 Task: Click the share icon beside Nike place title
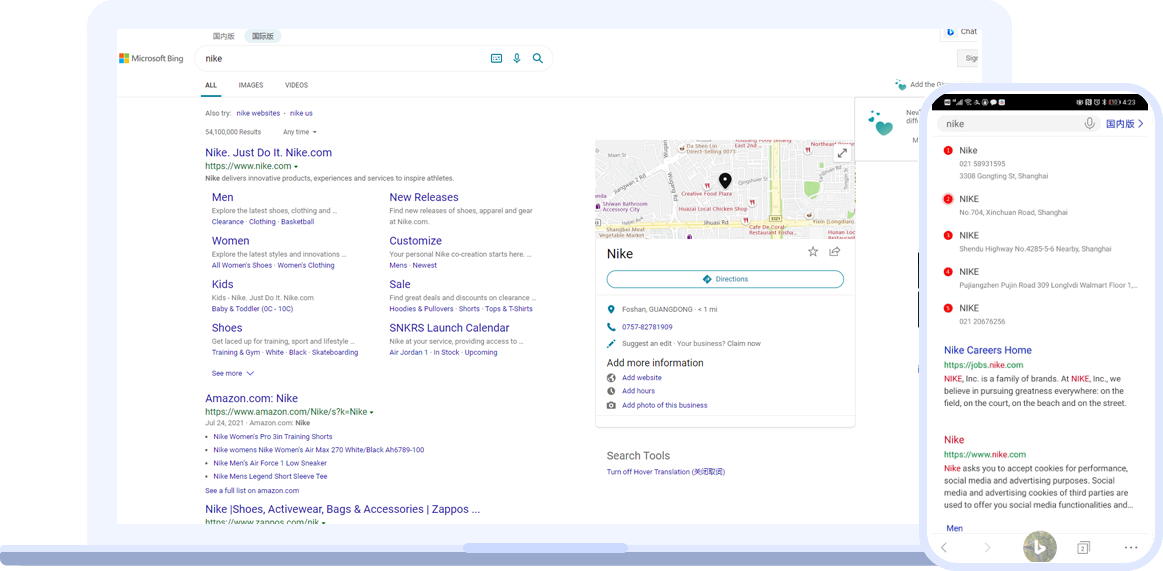[x=835, y=252]
